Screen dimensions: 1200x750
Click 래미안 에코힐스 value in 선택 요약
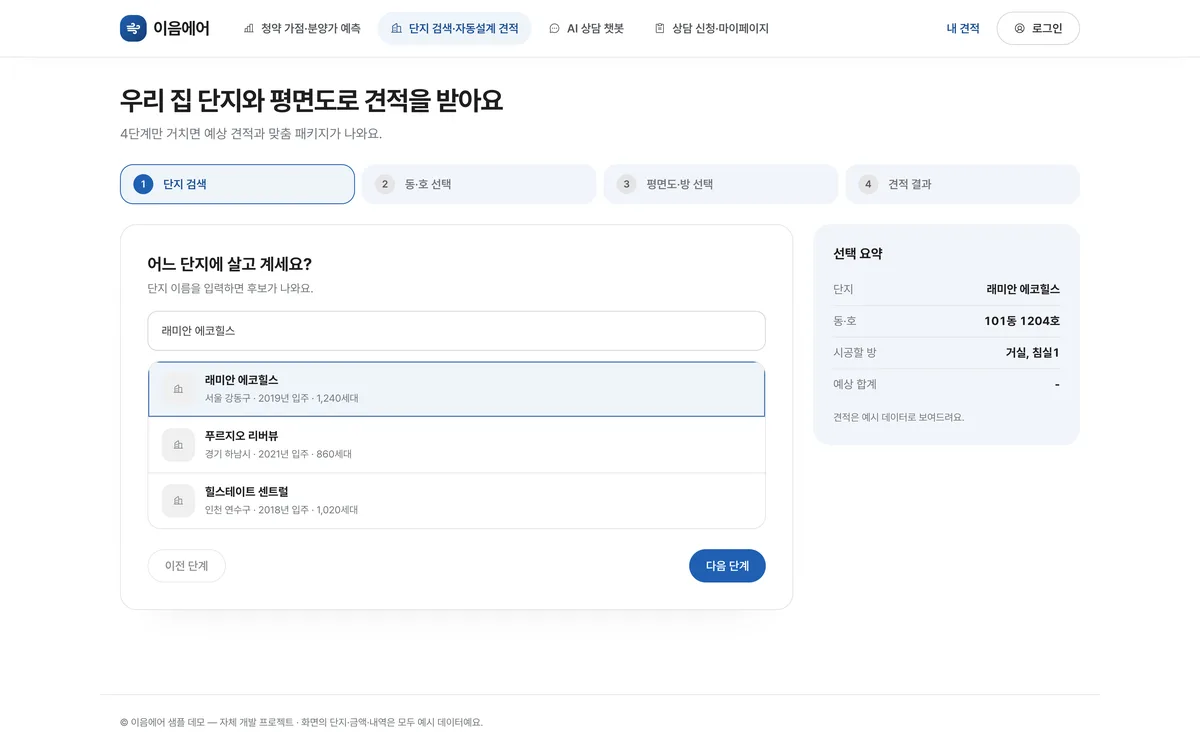point(1023,289)
